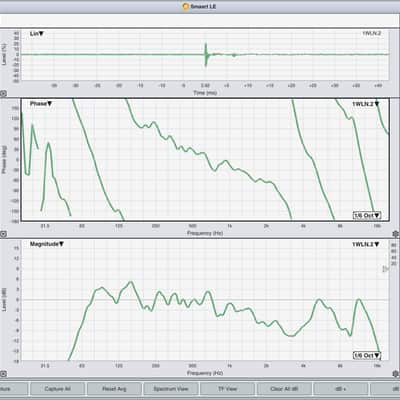Open the Lin graph type dropdown

pos(37,34)
